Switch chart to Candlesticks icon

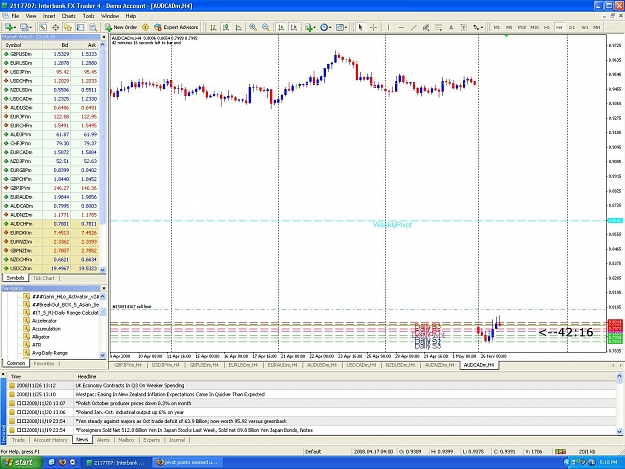click(226, 27)
